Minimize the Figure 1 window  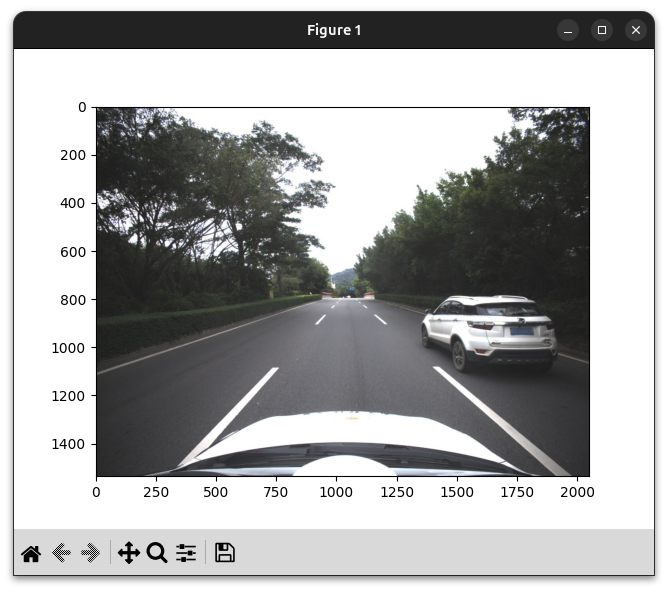pyautogui.click(x=568, y=30)
